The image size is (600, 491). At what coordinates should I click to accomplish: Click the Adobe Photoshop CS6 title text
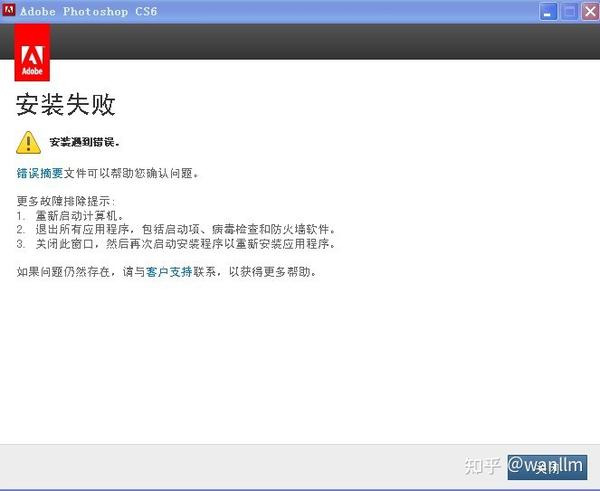(x=89, y=11)
